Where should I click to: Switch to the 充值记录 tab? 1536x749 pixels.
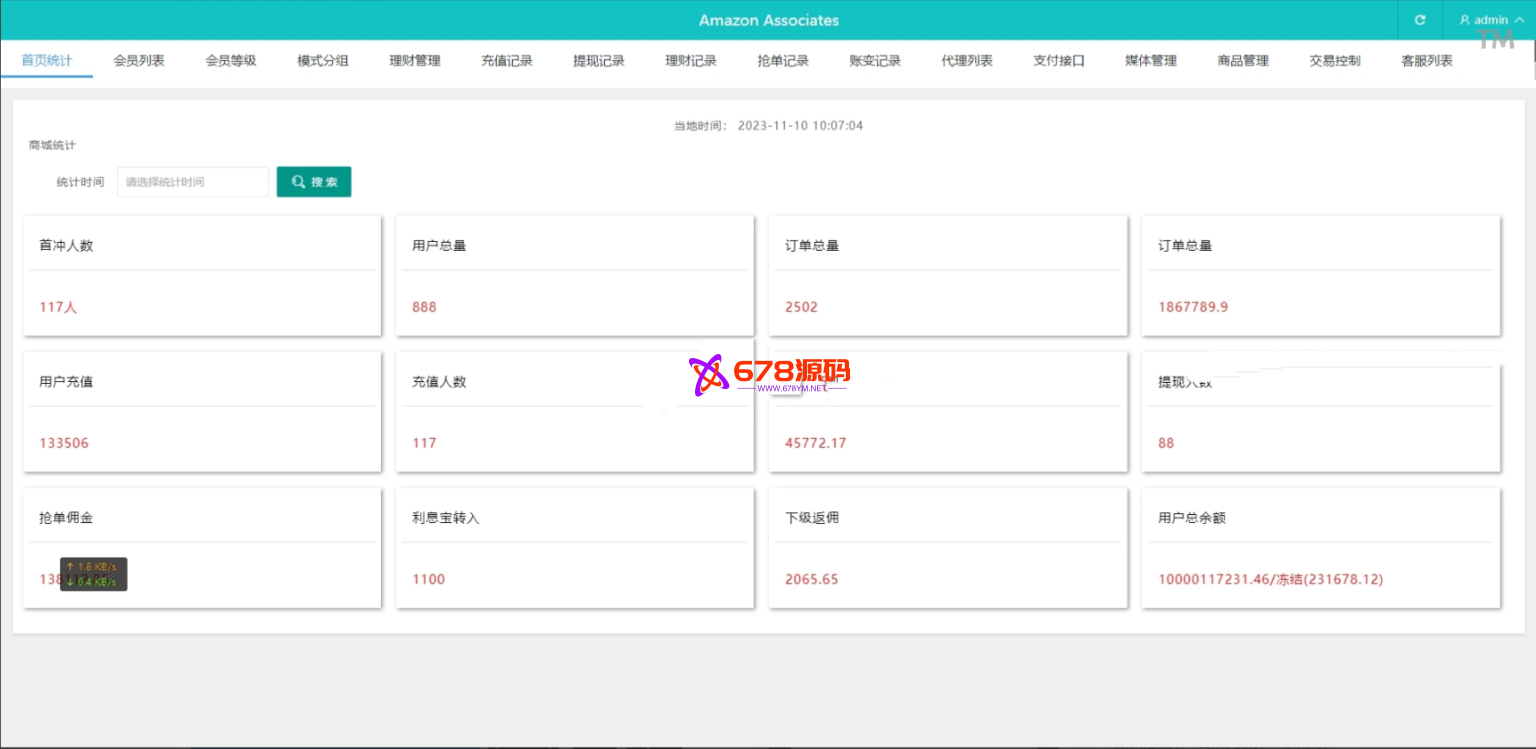coord(507,61)
